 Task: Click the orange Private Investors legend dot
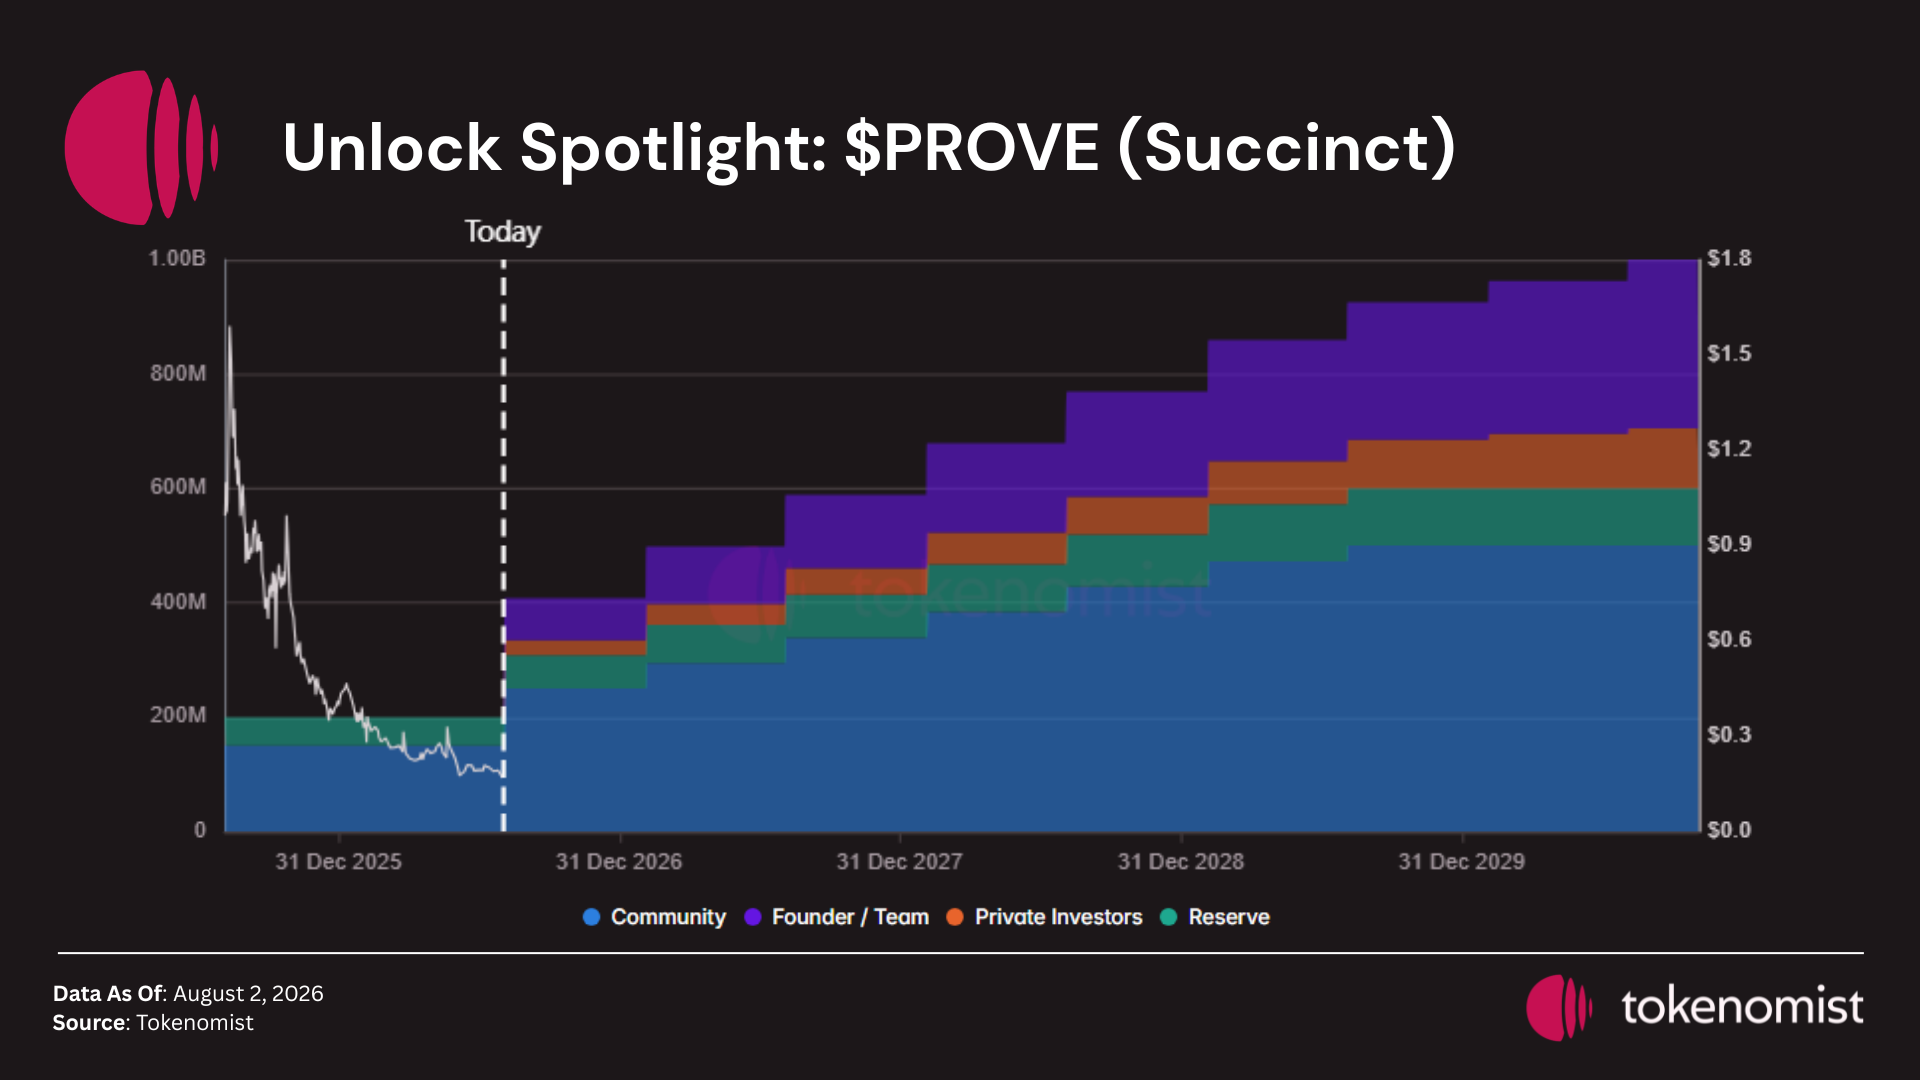coord(955,917)
